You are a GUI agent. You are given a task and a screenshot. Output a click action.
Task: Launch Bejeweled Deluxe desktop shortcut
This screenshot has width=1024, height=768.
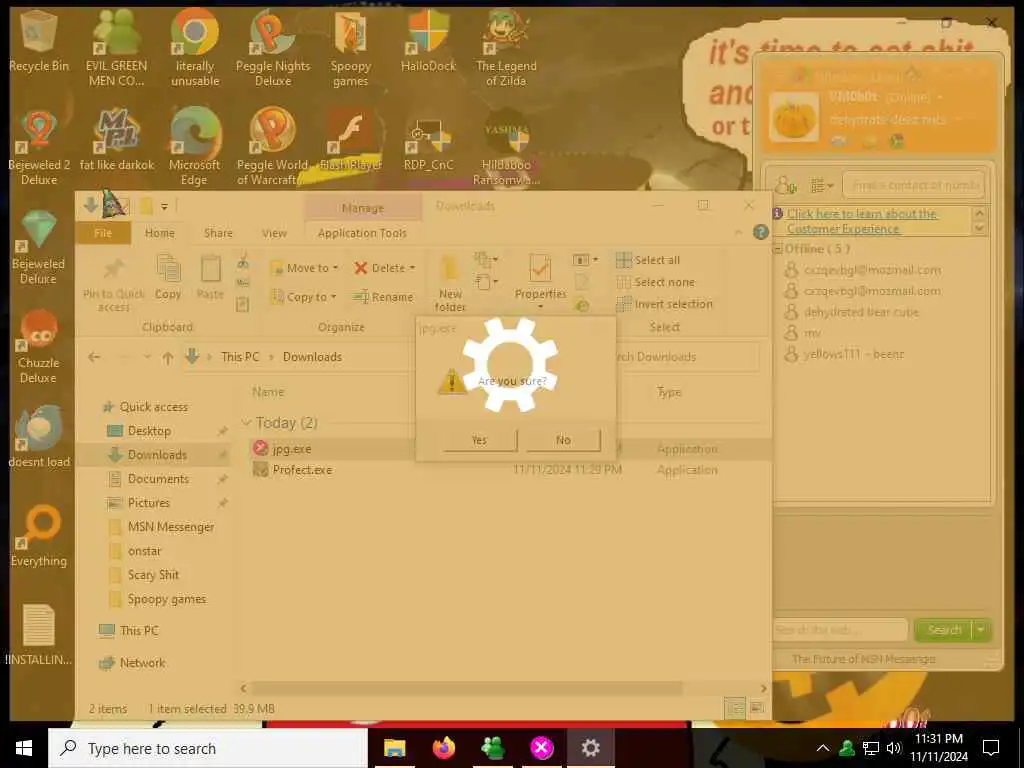(x=39, y=246)
